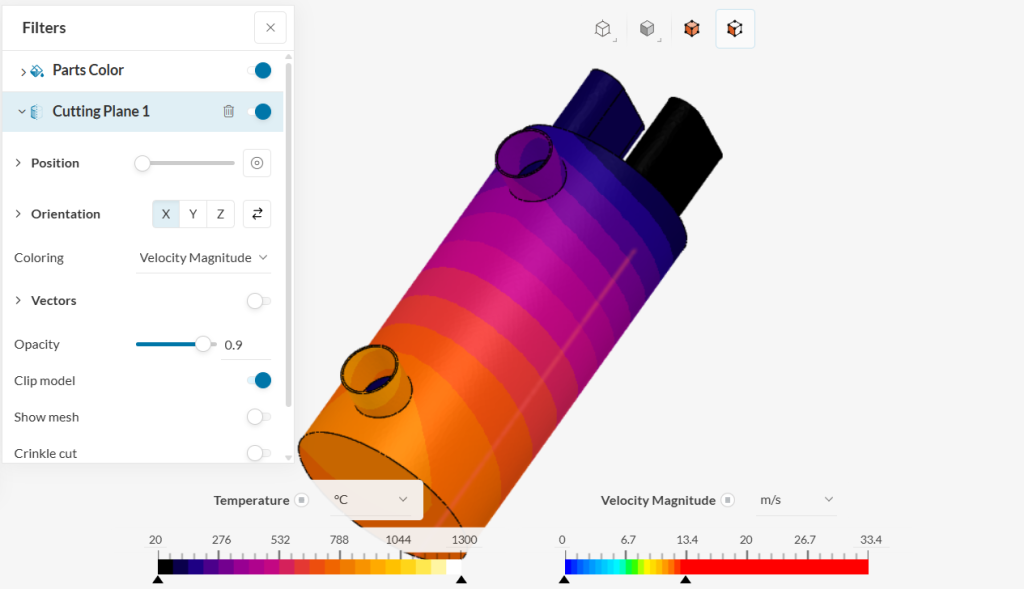
Task: Click the center position target icon
Action: pyautogui.click(x=257, y=163)
